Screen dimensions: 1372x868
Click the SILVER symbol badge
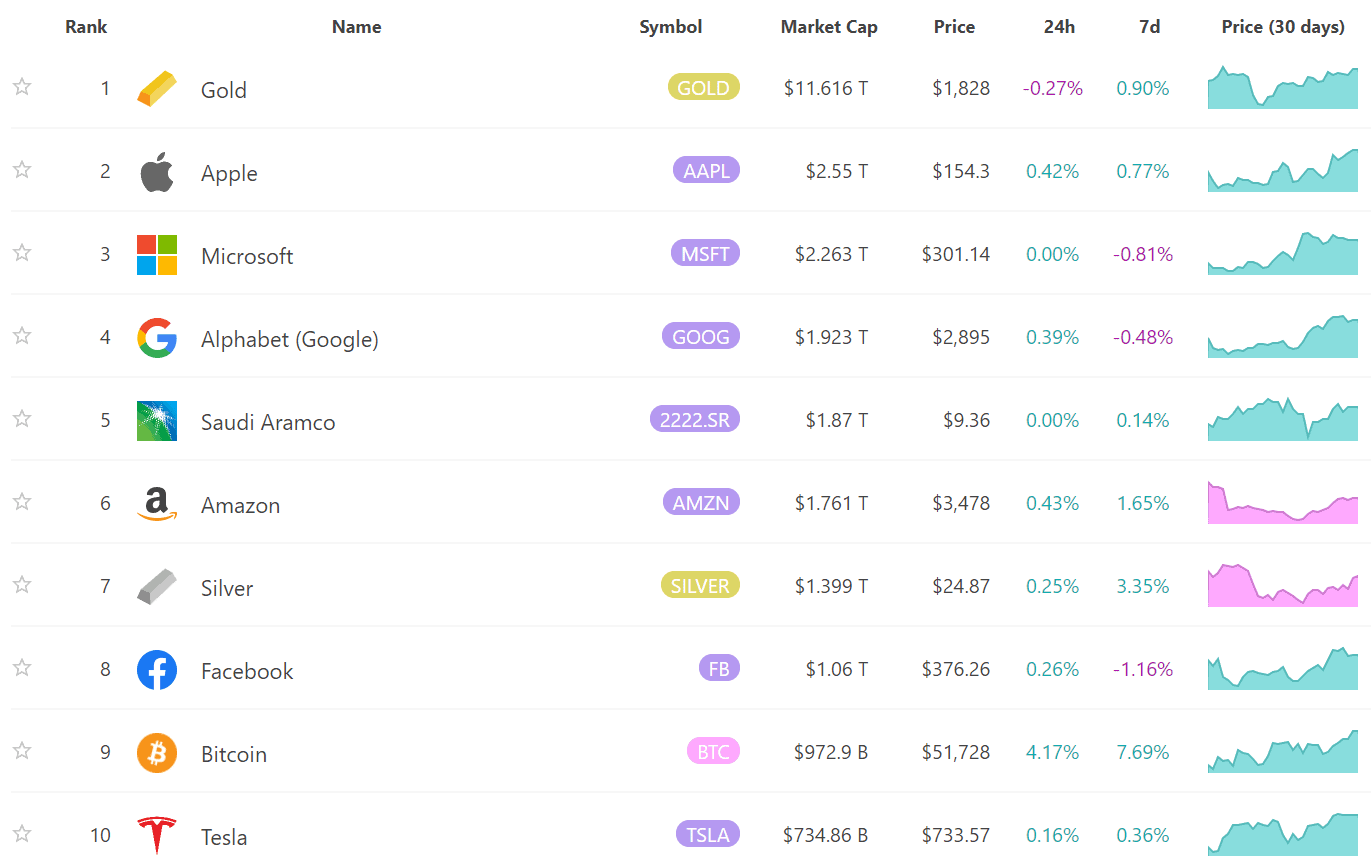(700, 586)
